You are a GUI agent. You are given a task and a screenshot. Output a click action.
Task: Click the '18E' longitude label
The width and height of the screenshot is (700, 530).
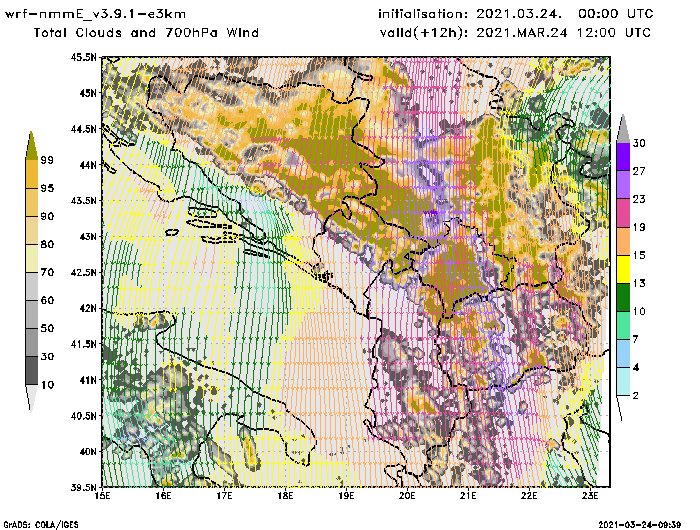(285, 496)
